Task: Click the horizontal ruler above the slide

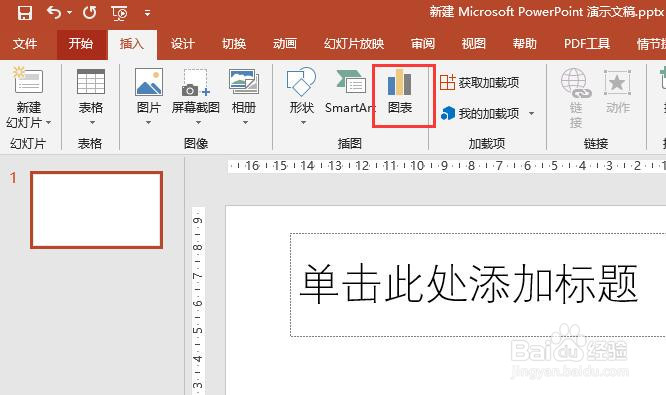Action: pos(447,166)
